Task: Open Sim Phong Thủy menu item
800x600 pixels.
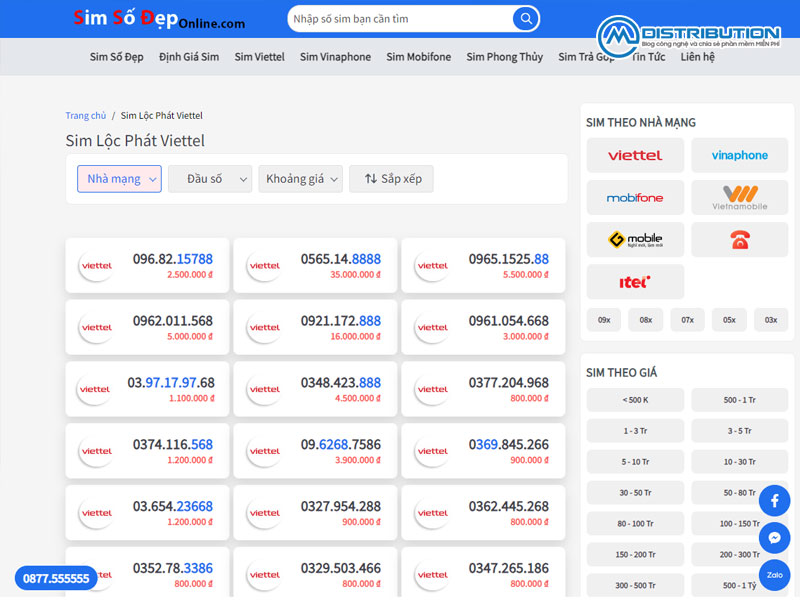Action: (504, 57)
